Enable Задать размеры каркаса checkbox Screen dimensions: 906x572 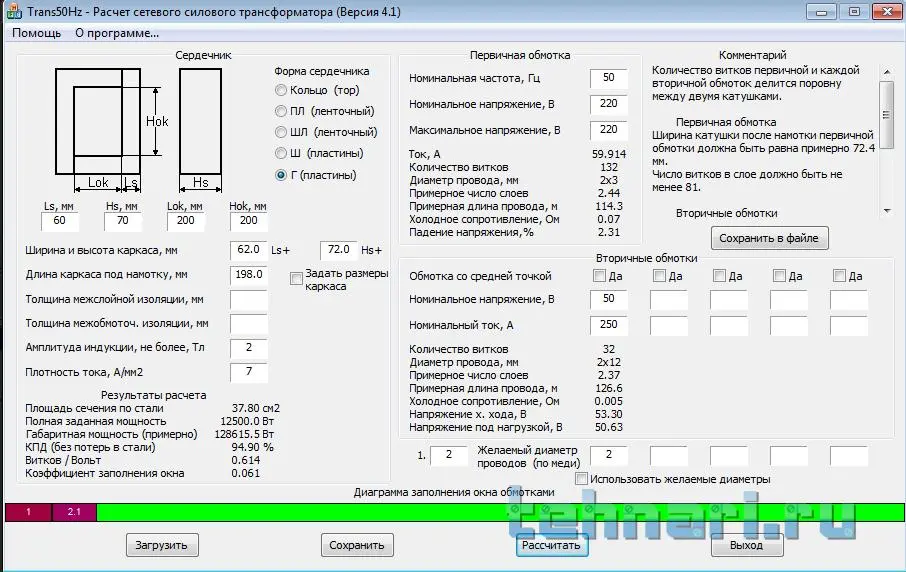click(296, 278)
